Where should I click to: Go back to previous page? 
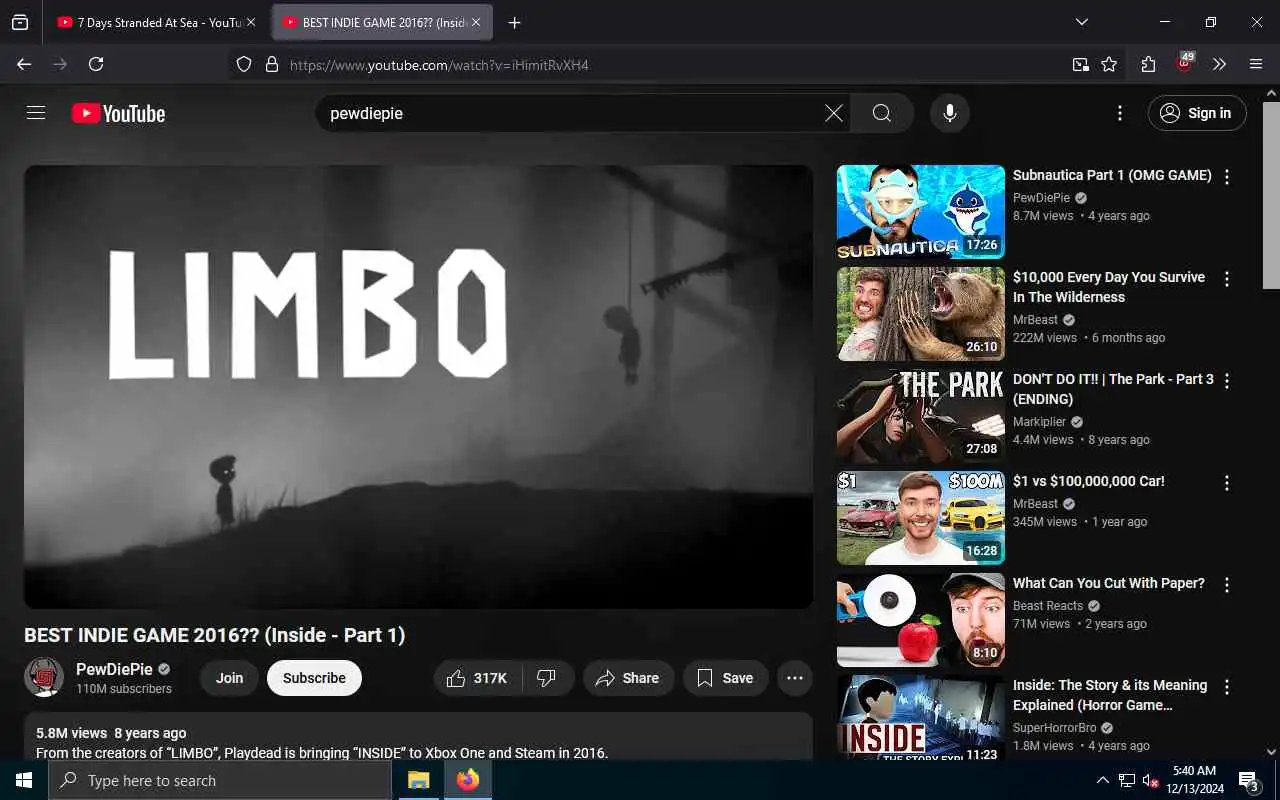[x=24, y=64]
